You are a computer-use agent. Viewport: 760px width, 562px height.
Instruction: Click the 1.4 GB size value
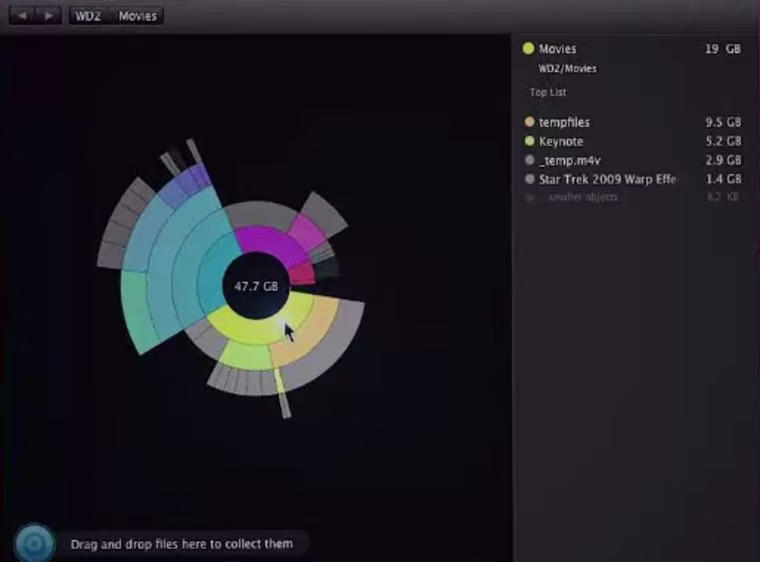point(723,179)
